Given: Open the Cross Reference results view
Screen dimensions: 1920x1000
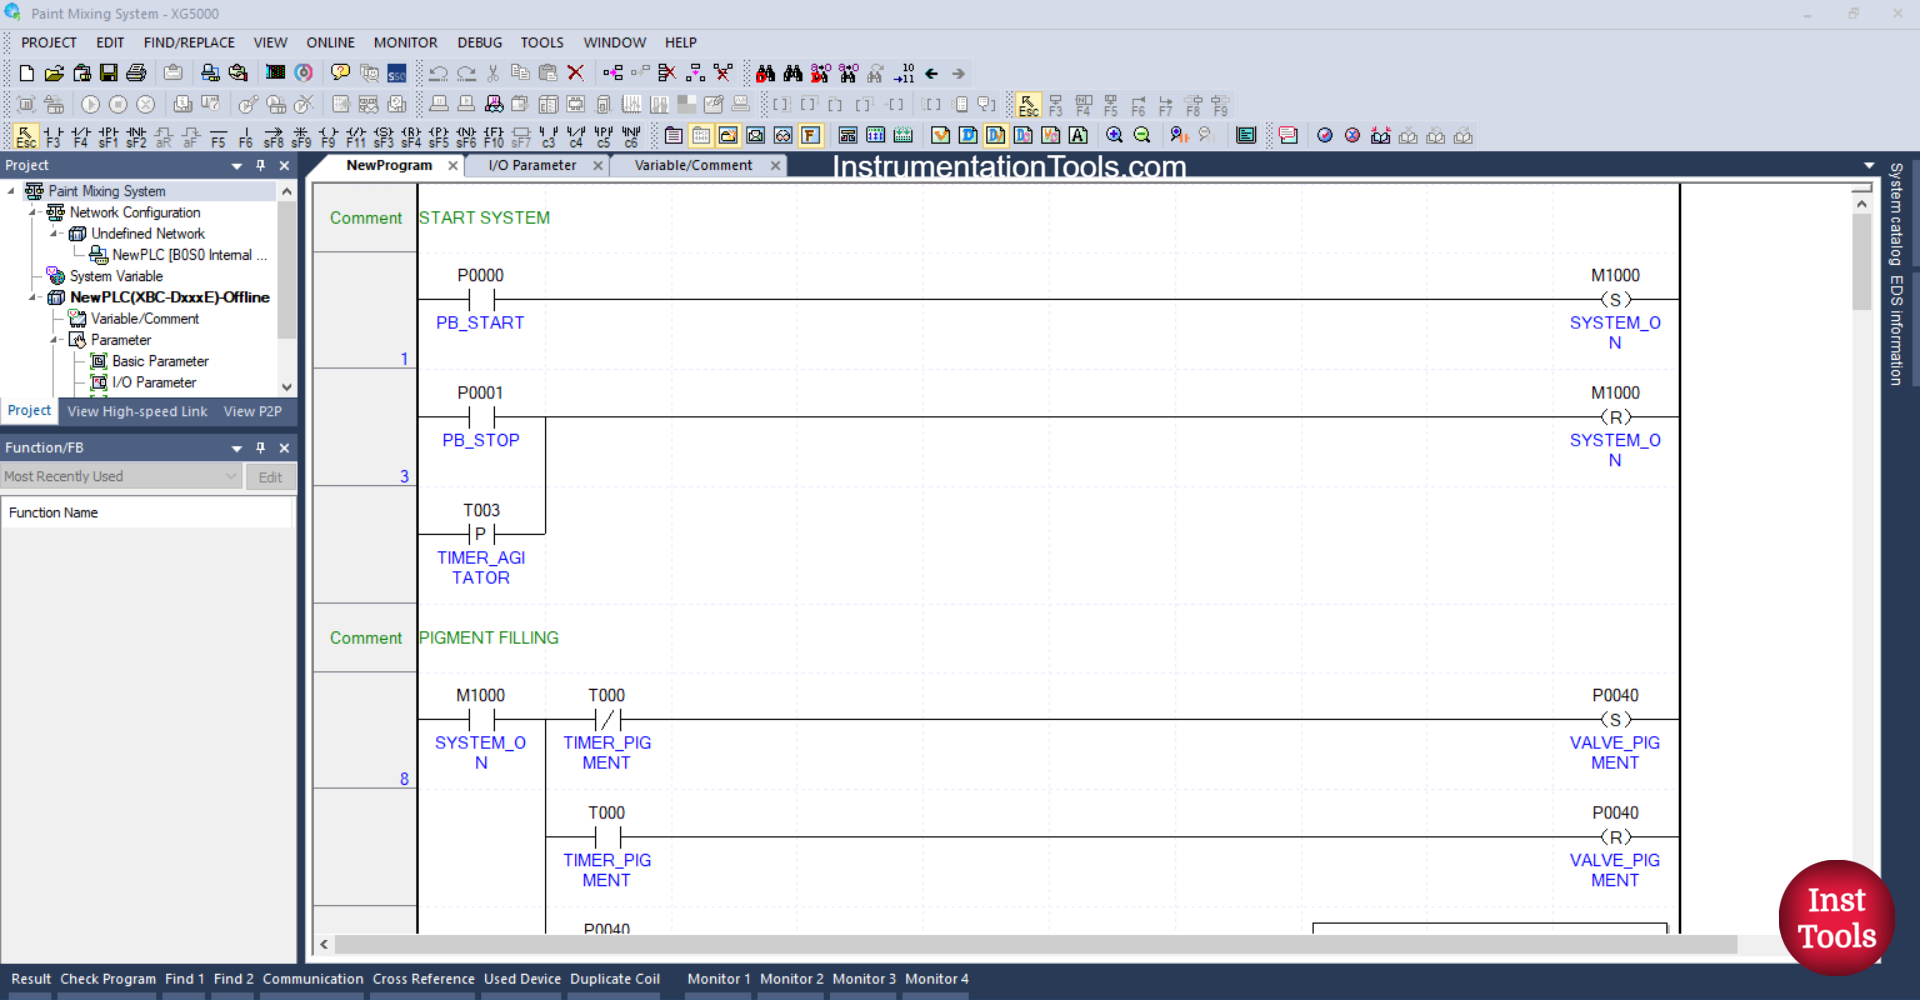Looking at the screenshot, I should tap(422, 979).
